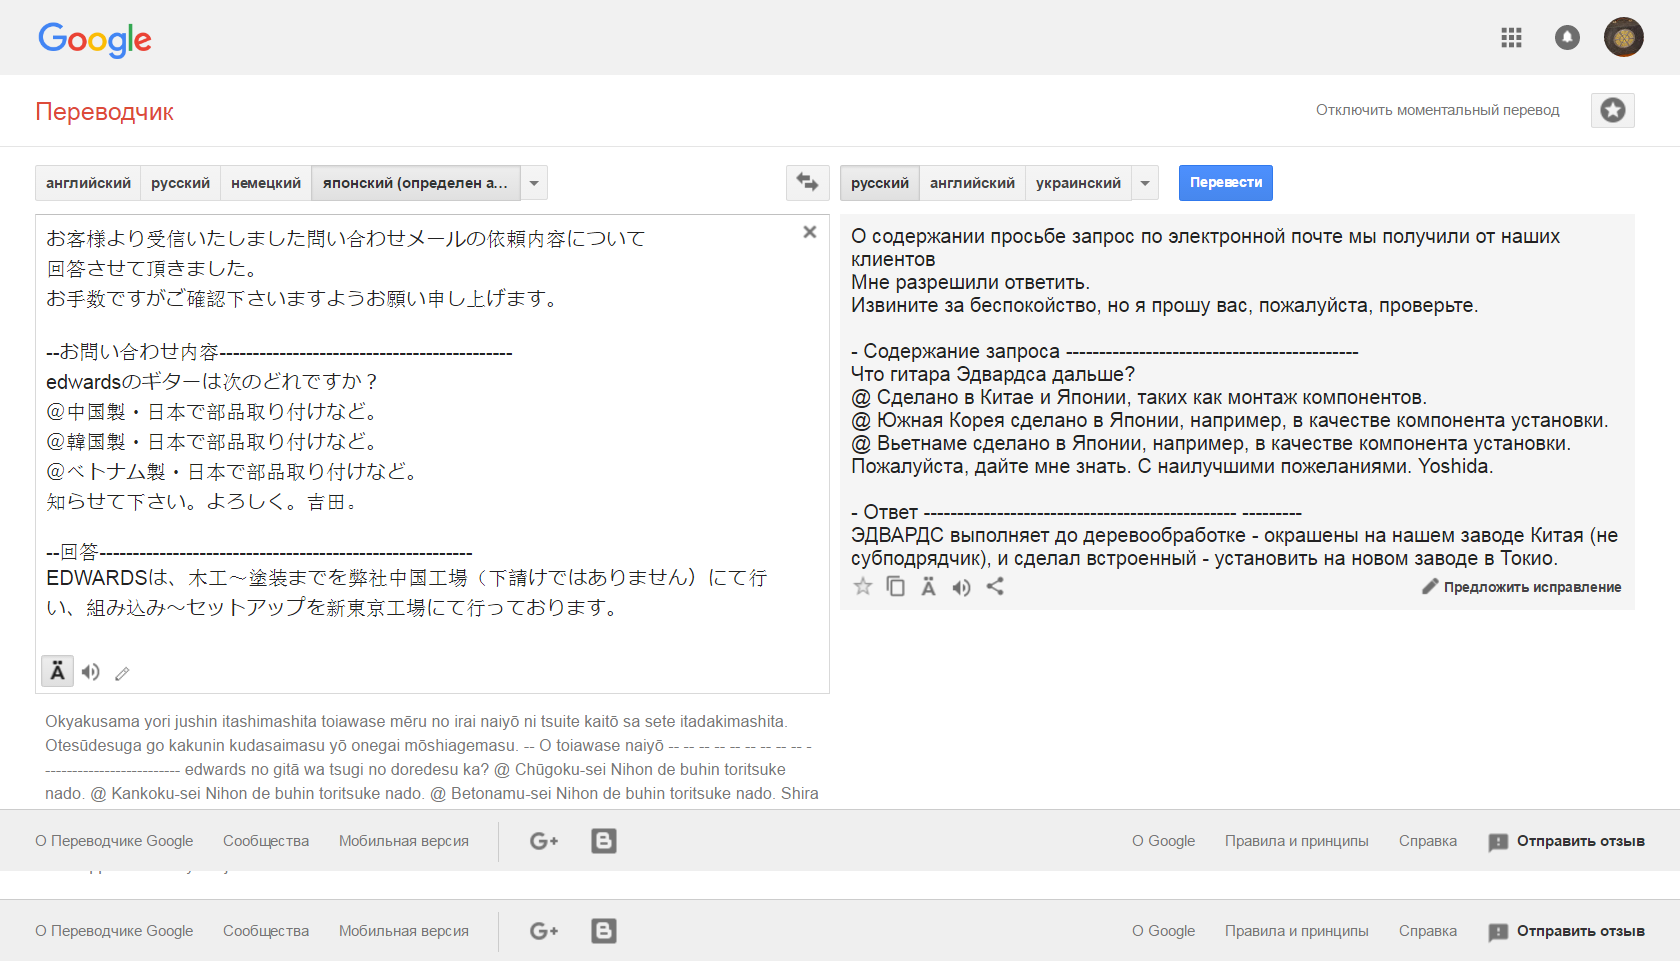Open Правила и принципы in upper footer
The width and height of the screenshot is (1680, 961).
[1297, 841]
